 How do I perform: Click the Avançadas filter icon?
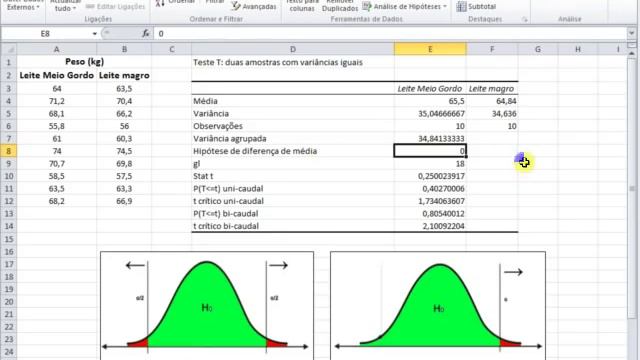click(236, 6)
